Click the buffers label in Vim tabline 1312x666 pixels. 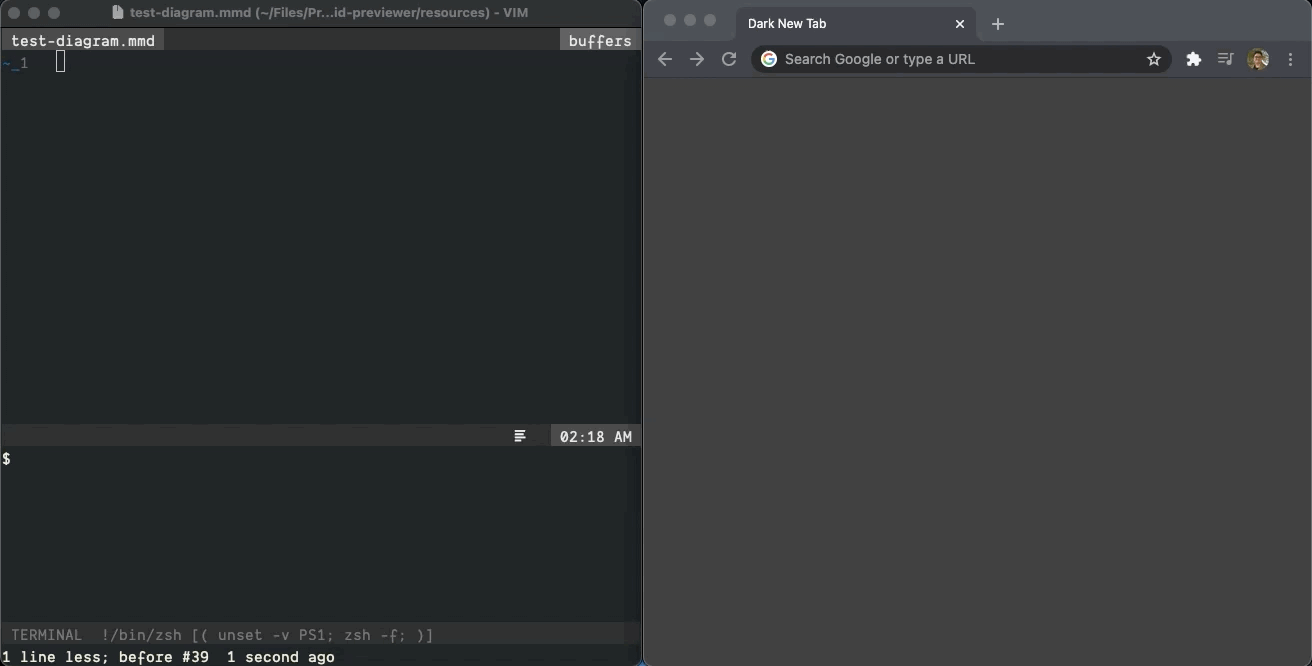coord(600,41)
